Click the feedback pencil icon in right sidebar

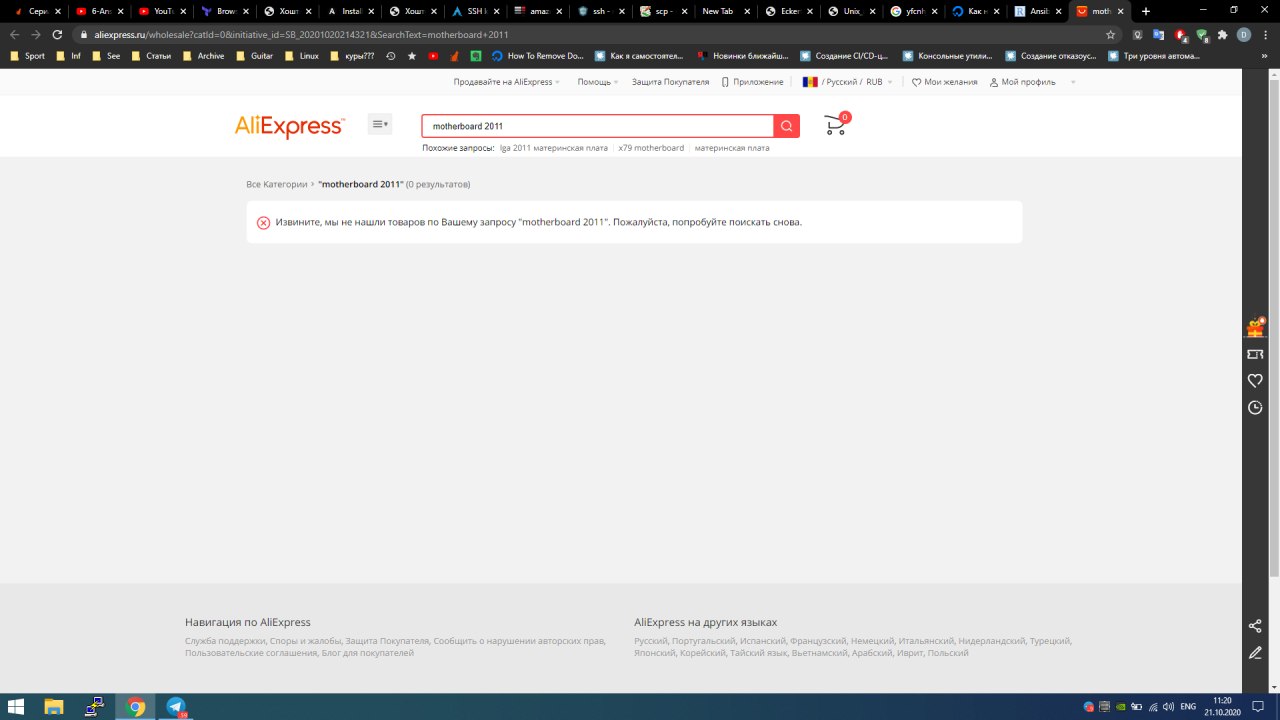[1255, 653]
